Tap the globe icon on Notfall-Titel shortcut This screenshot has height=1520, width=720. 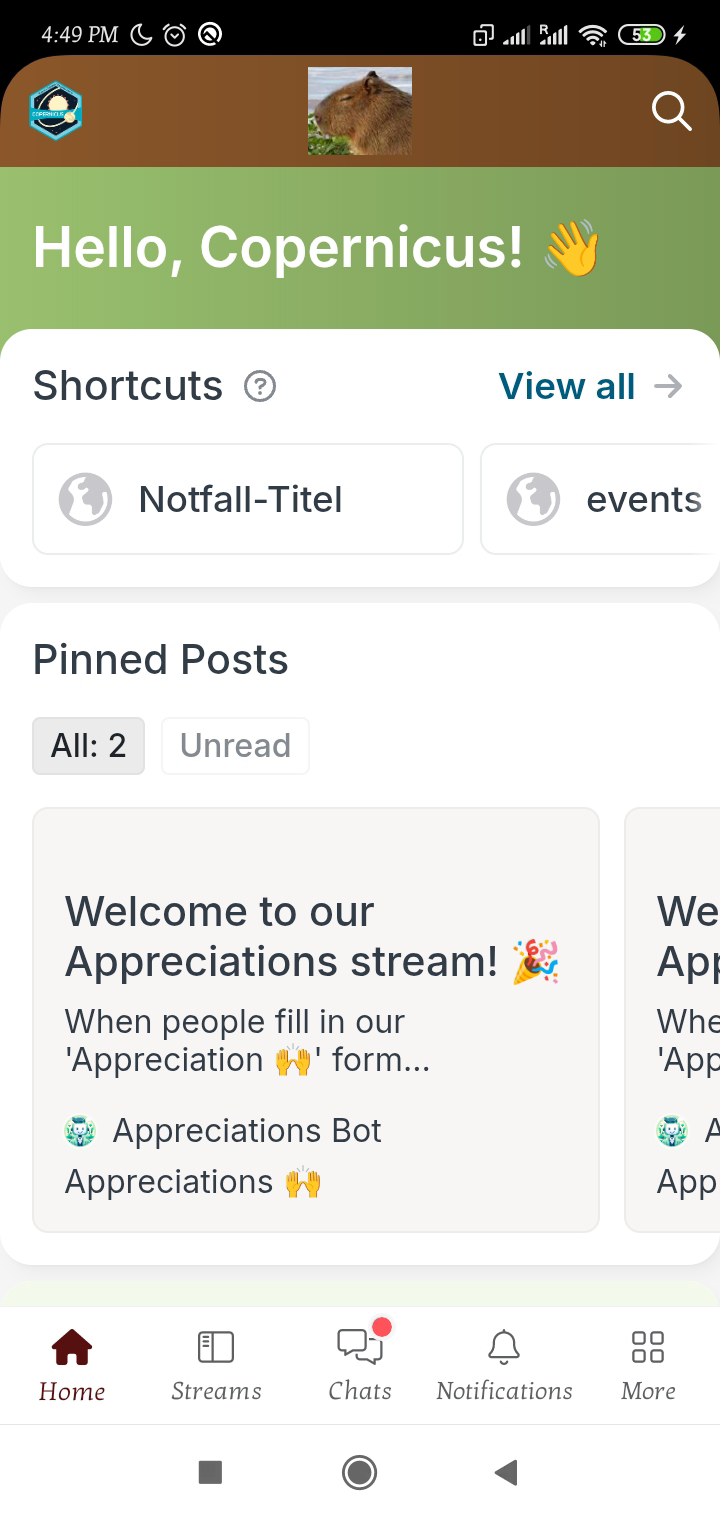tap(85, 499)
